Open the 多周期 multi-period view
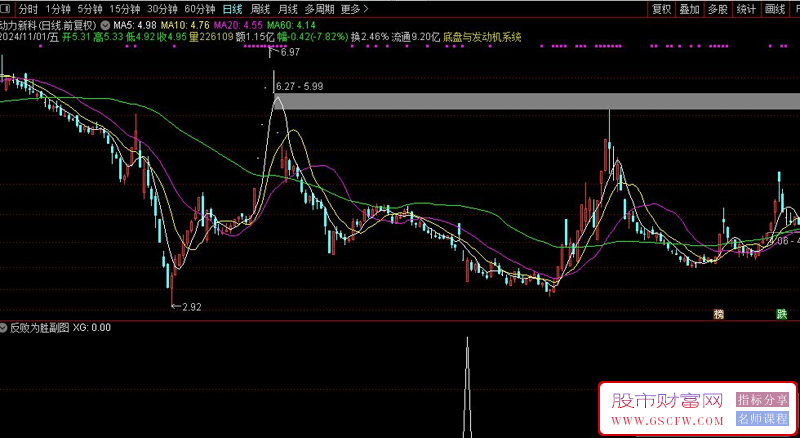The image size is (800, 438). coord(320,9)
